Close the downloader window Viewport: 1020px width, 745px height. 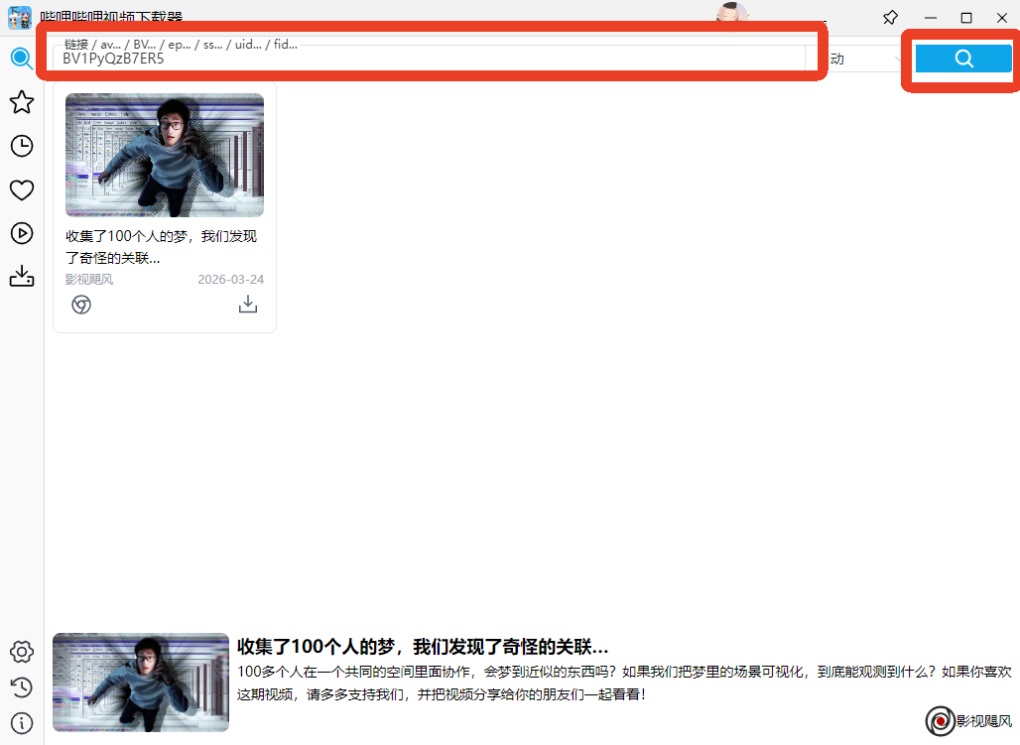[1002, 18]
